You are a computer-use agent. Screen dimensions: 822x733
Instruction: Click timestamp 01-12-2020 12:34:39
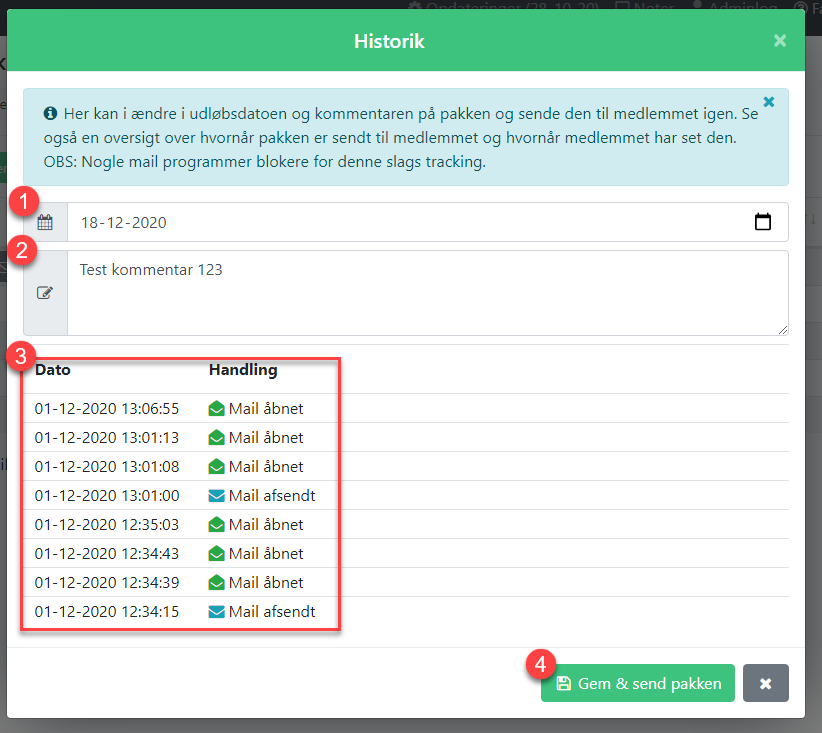107,583
